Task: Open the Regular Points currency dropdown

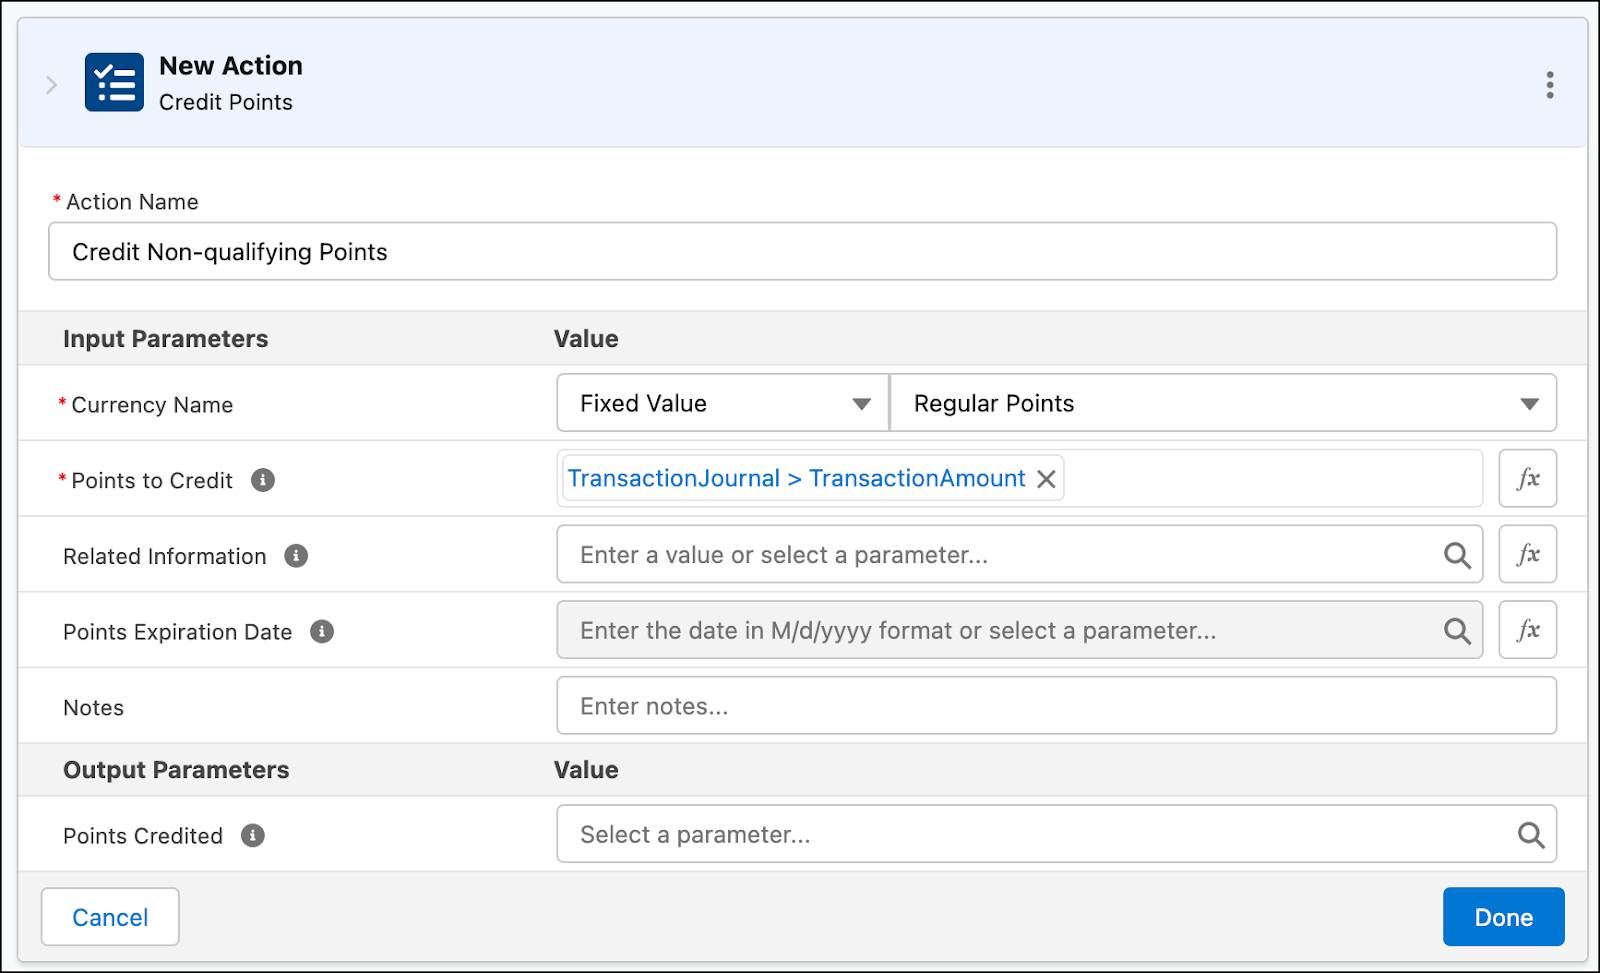Action: click(1528, 403)
